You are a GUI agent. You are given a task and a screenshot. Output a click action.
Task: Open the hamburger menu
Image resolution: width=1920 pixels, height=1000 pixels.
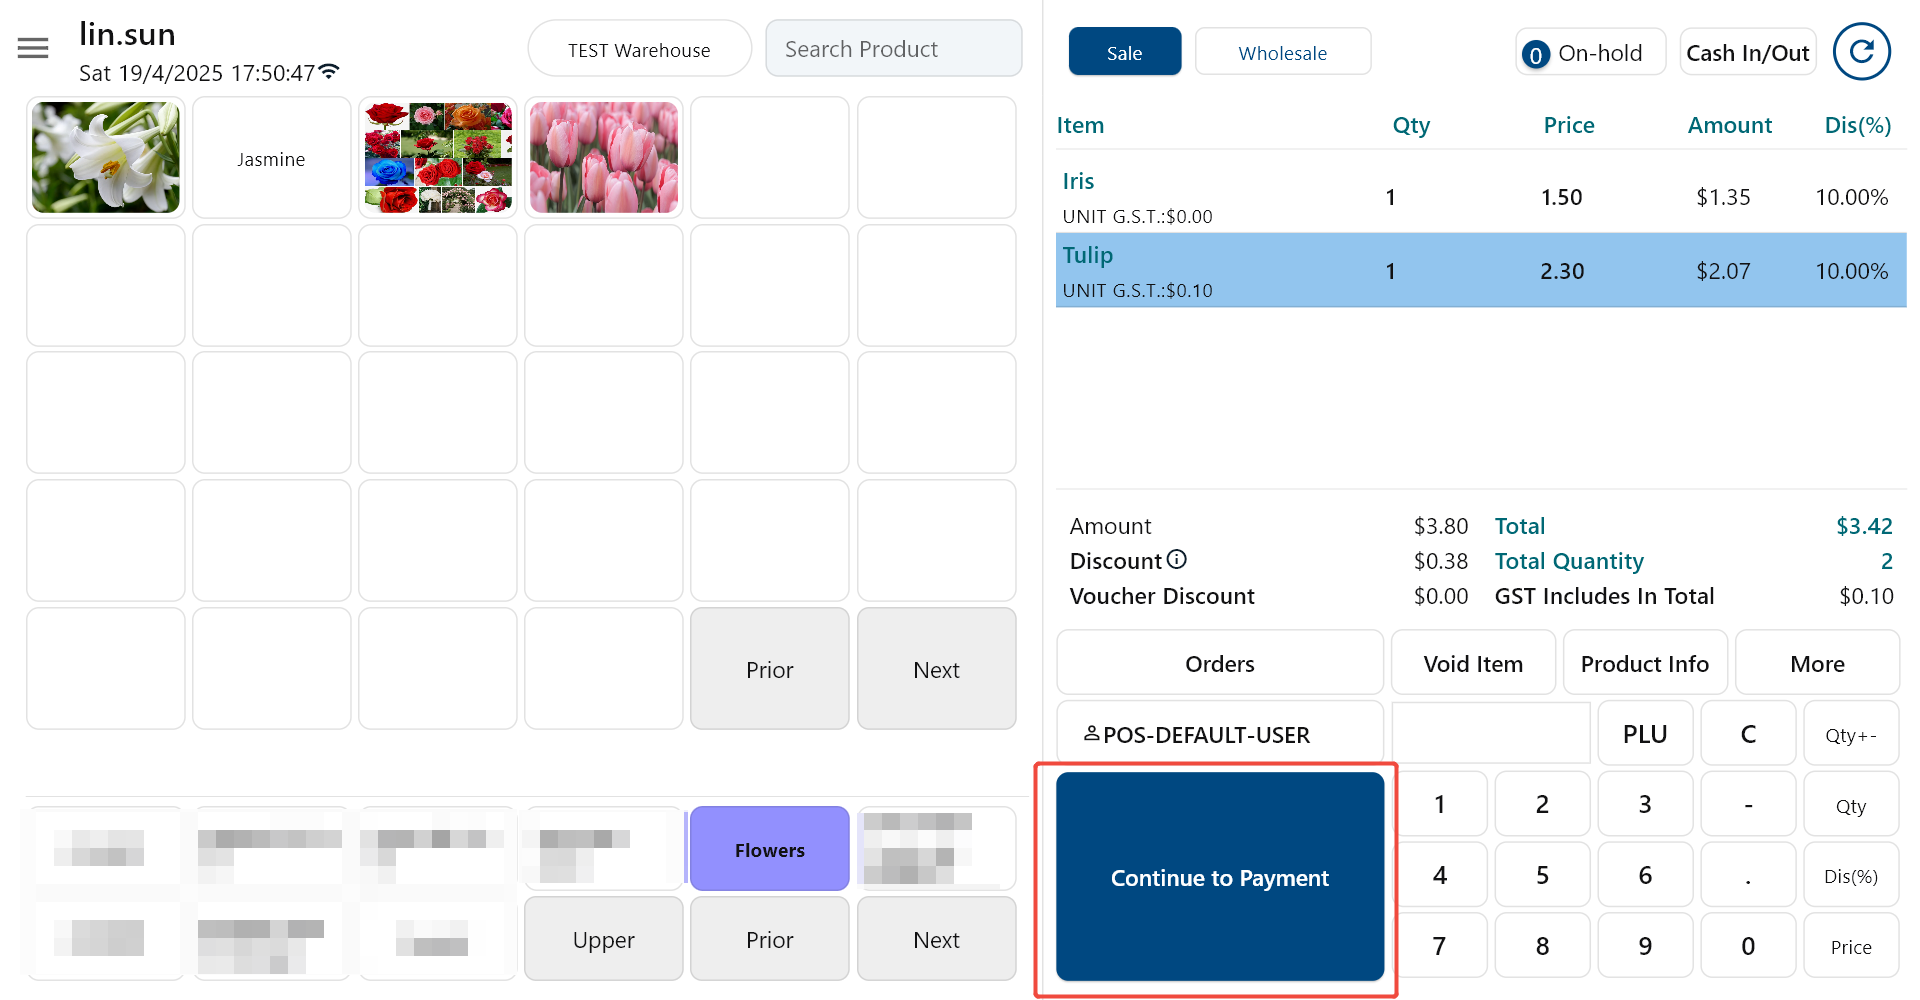[33, 48]
